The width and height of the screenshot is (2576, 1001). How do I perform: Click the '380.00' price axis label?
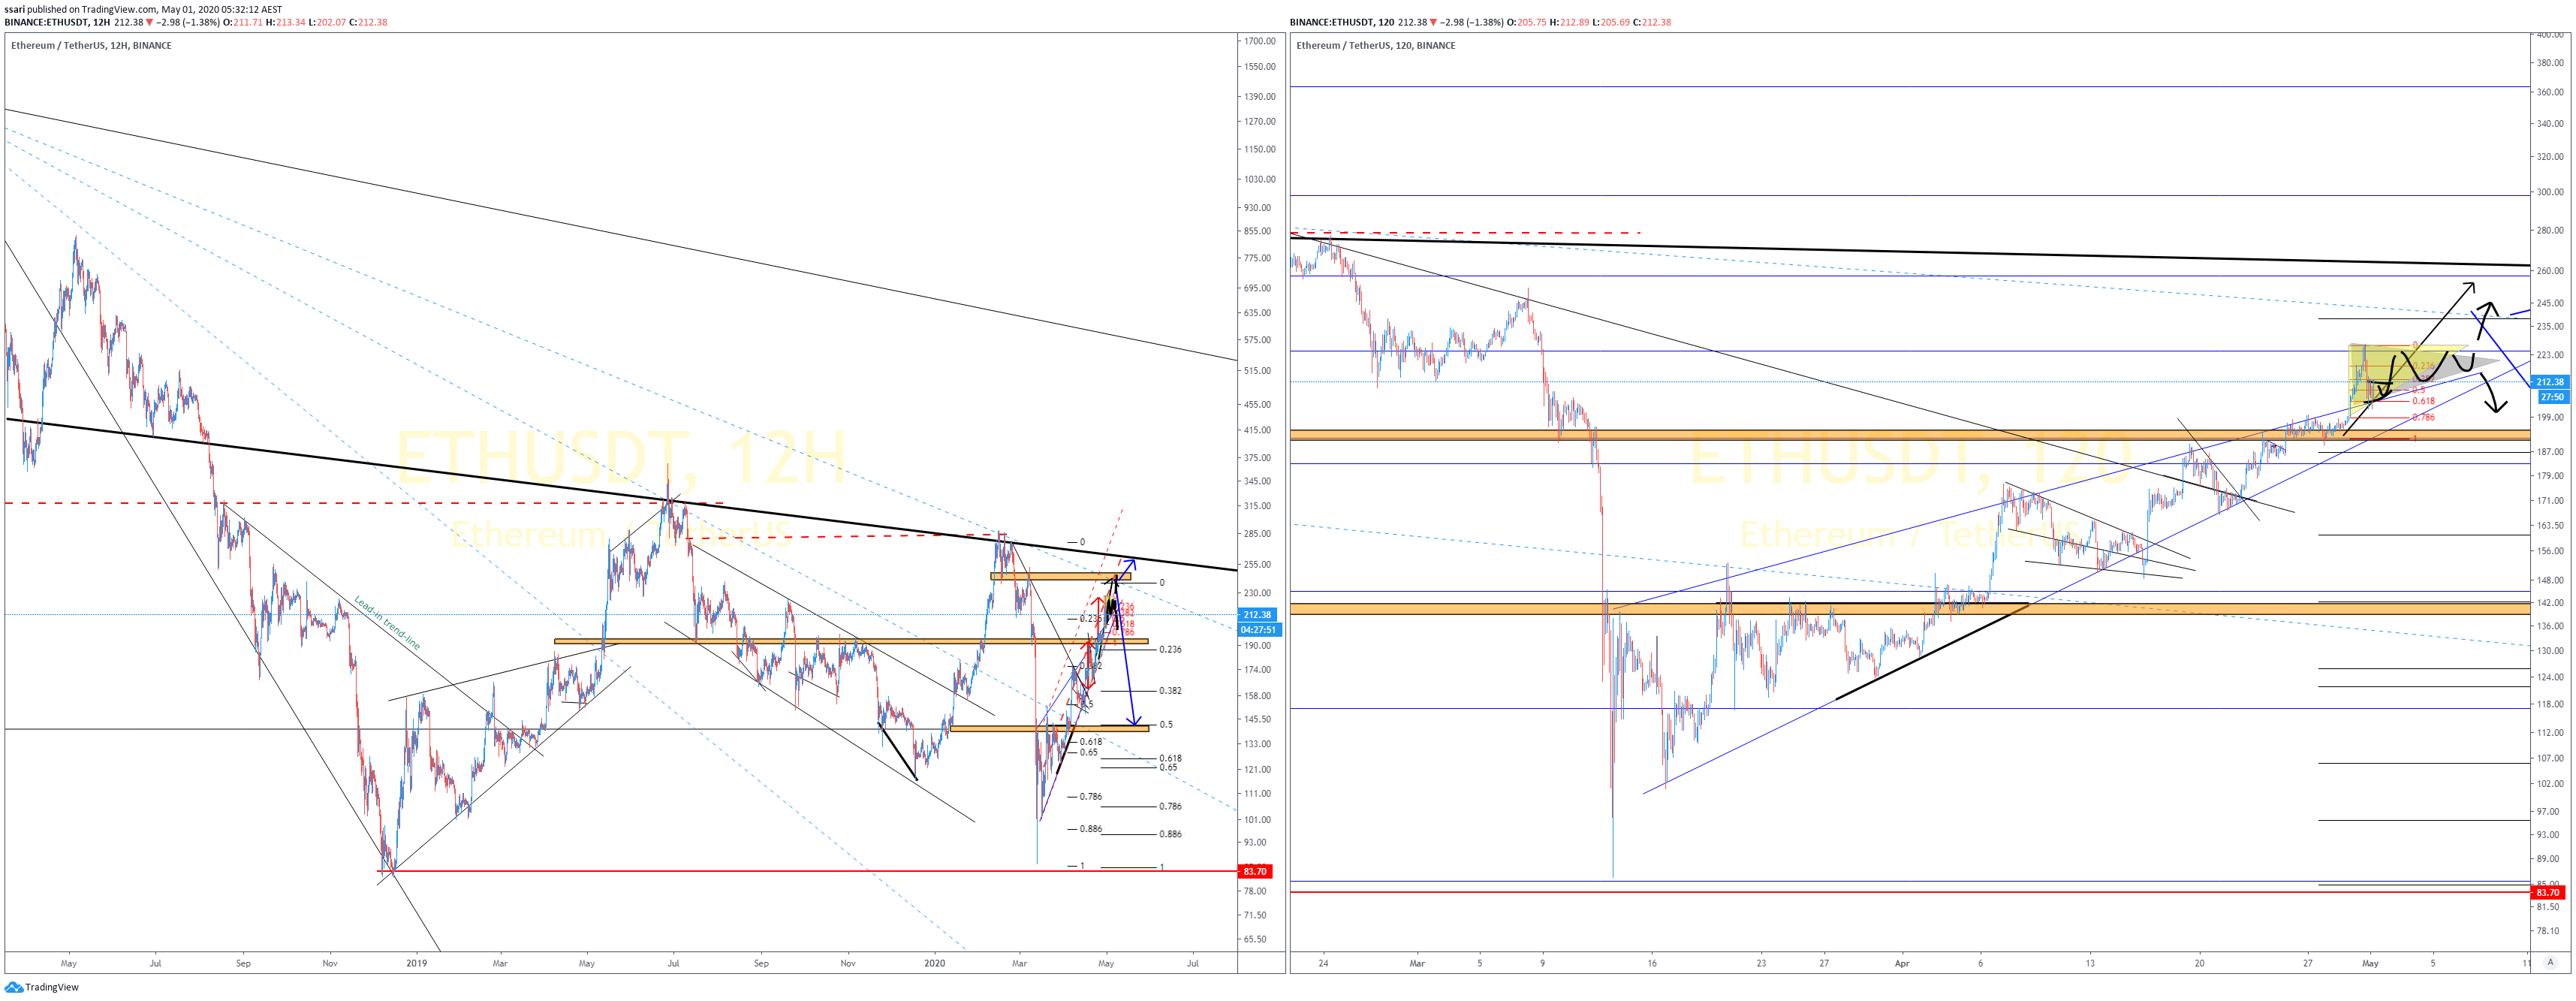tap(2550, 63)
